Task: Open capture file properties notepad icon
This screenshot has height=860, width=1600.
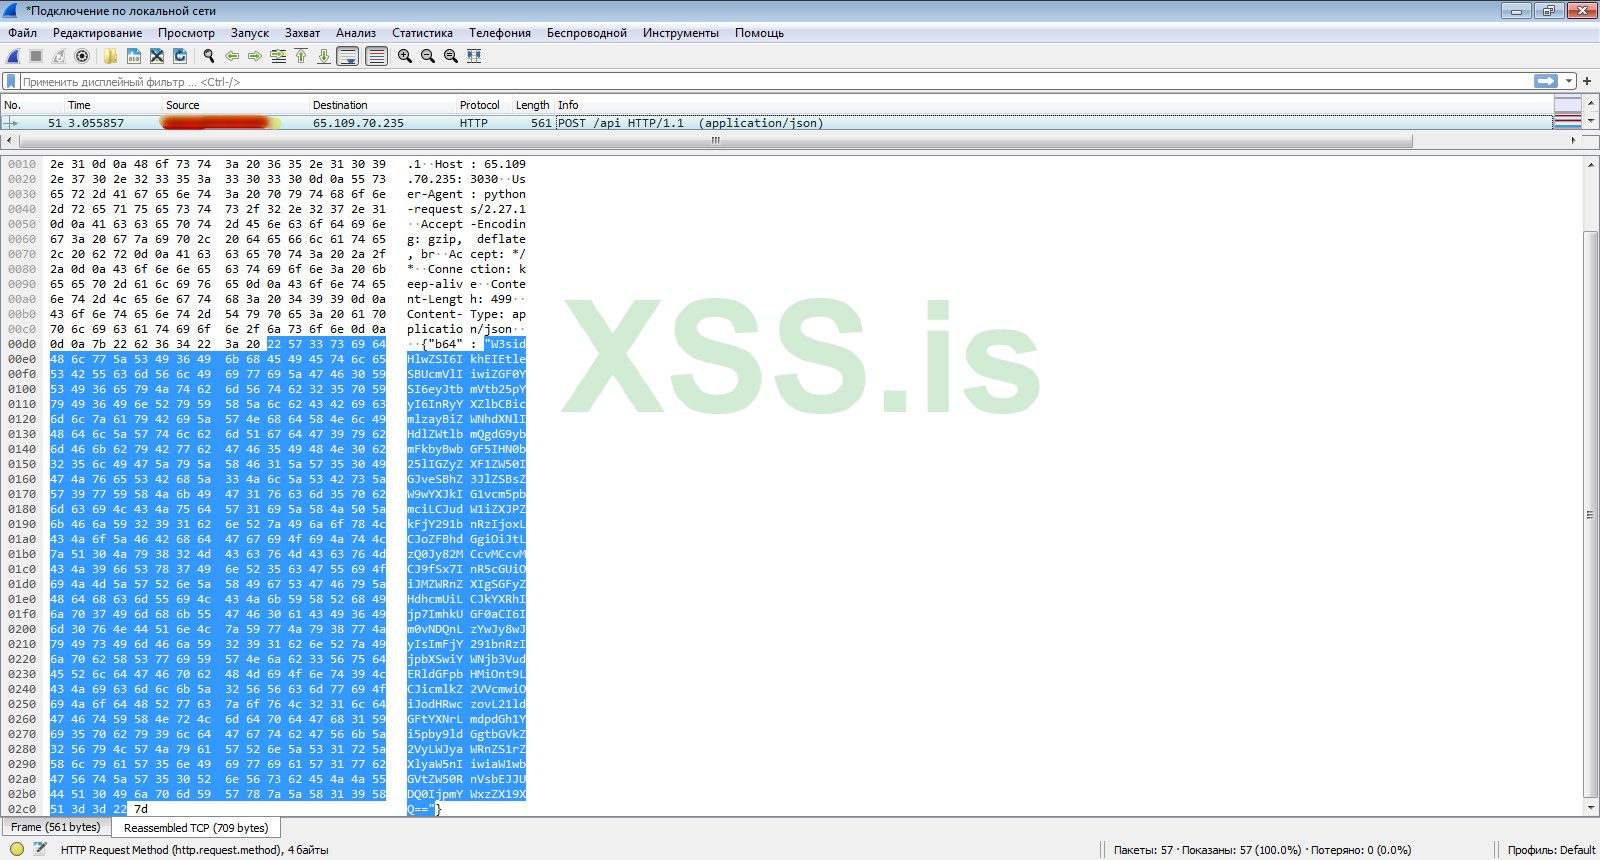Action: (39, 850)
